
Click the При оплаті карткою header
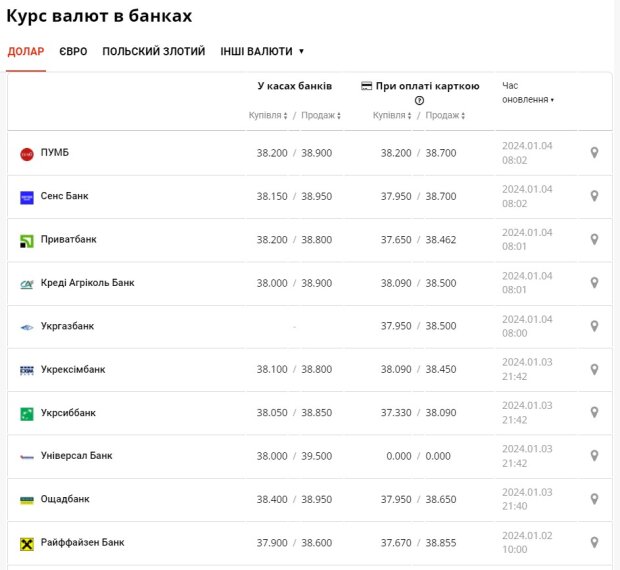tap(427, 86)
